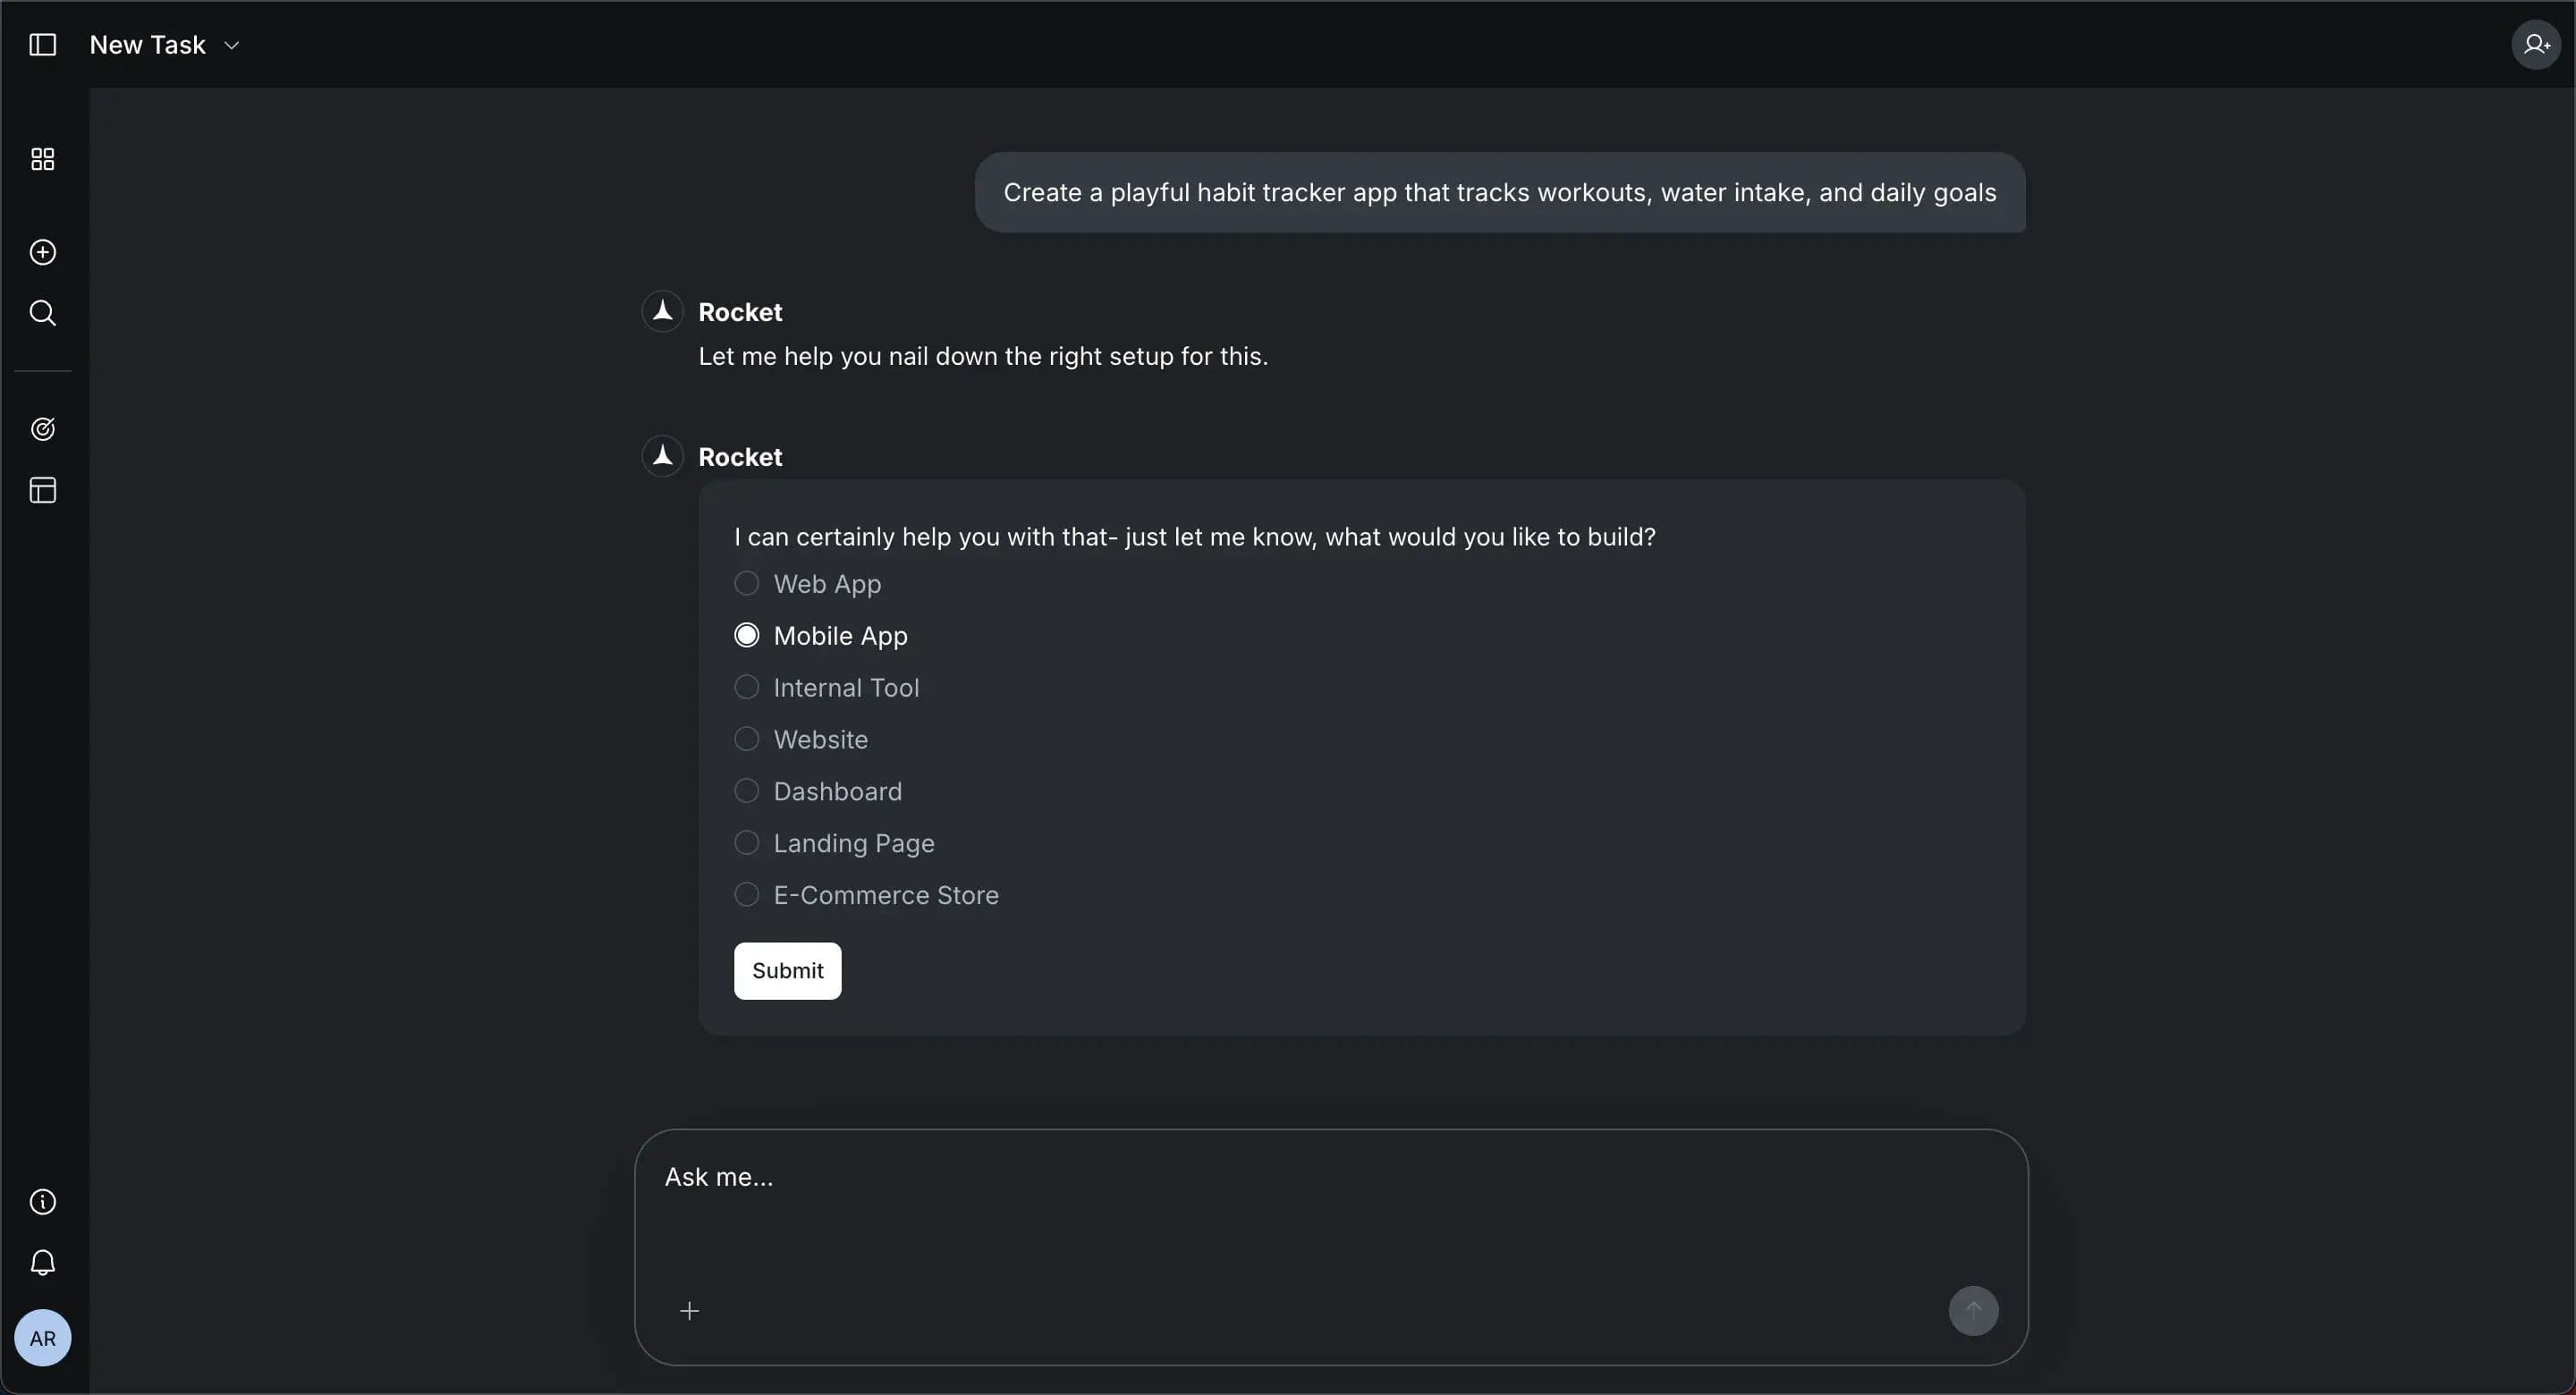The width and height of the screenshot is (2576, 1395).
Task: Expand the New Task dropdown
Action: point(232,46)
